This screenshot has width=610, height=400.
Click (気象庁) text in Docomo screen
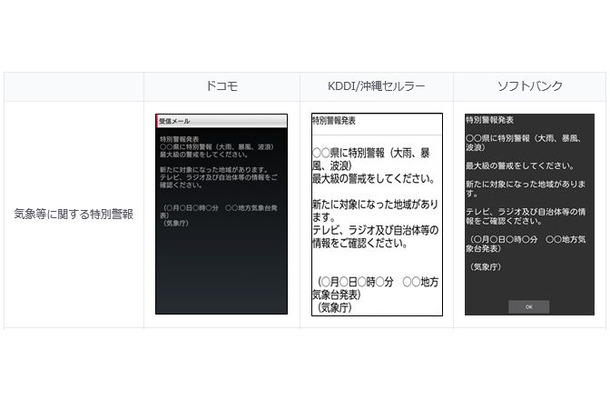pos(176,223)
